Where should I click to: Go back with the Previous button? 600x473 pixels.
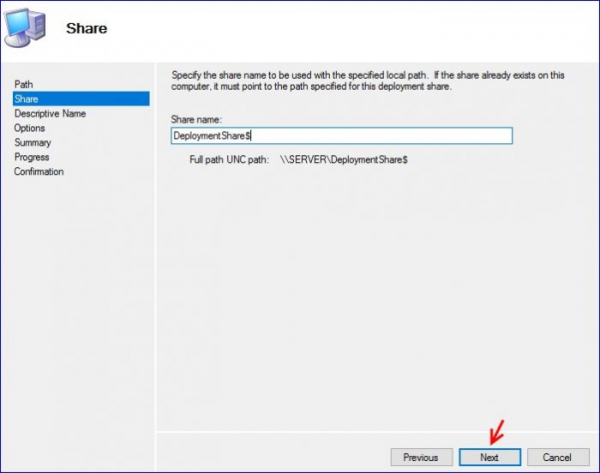tap(421, 457)
